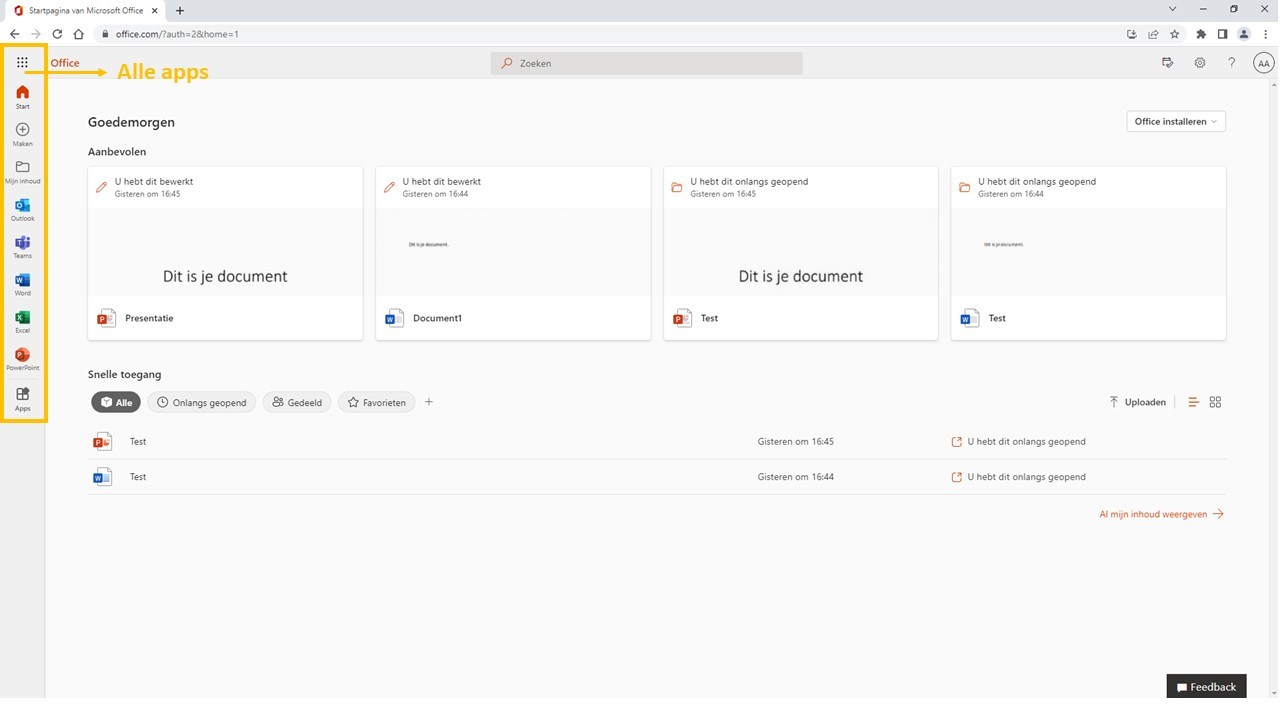Screen dimensions: 1280x720
Task: Launch Teams from the sidebar
Action: tap(22, 246)
